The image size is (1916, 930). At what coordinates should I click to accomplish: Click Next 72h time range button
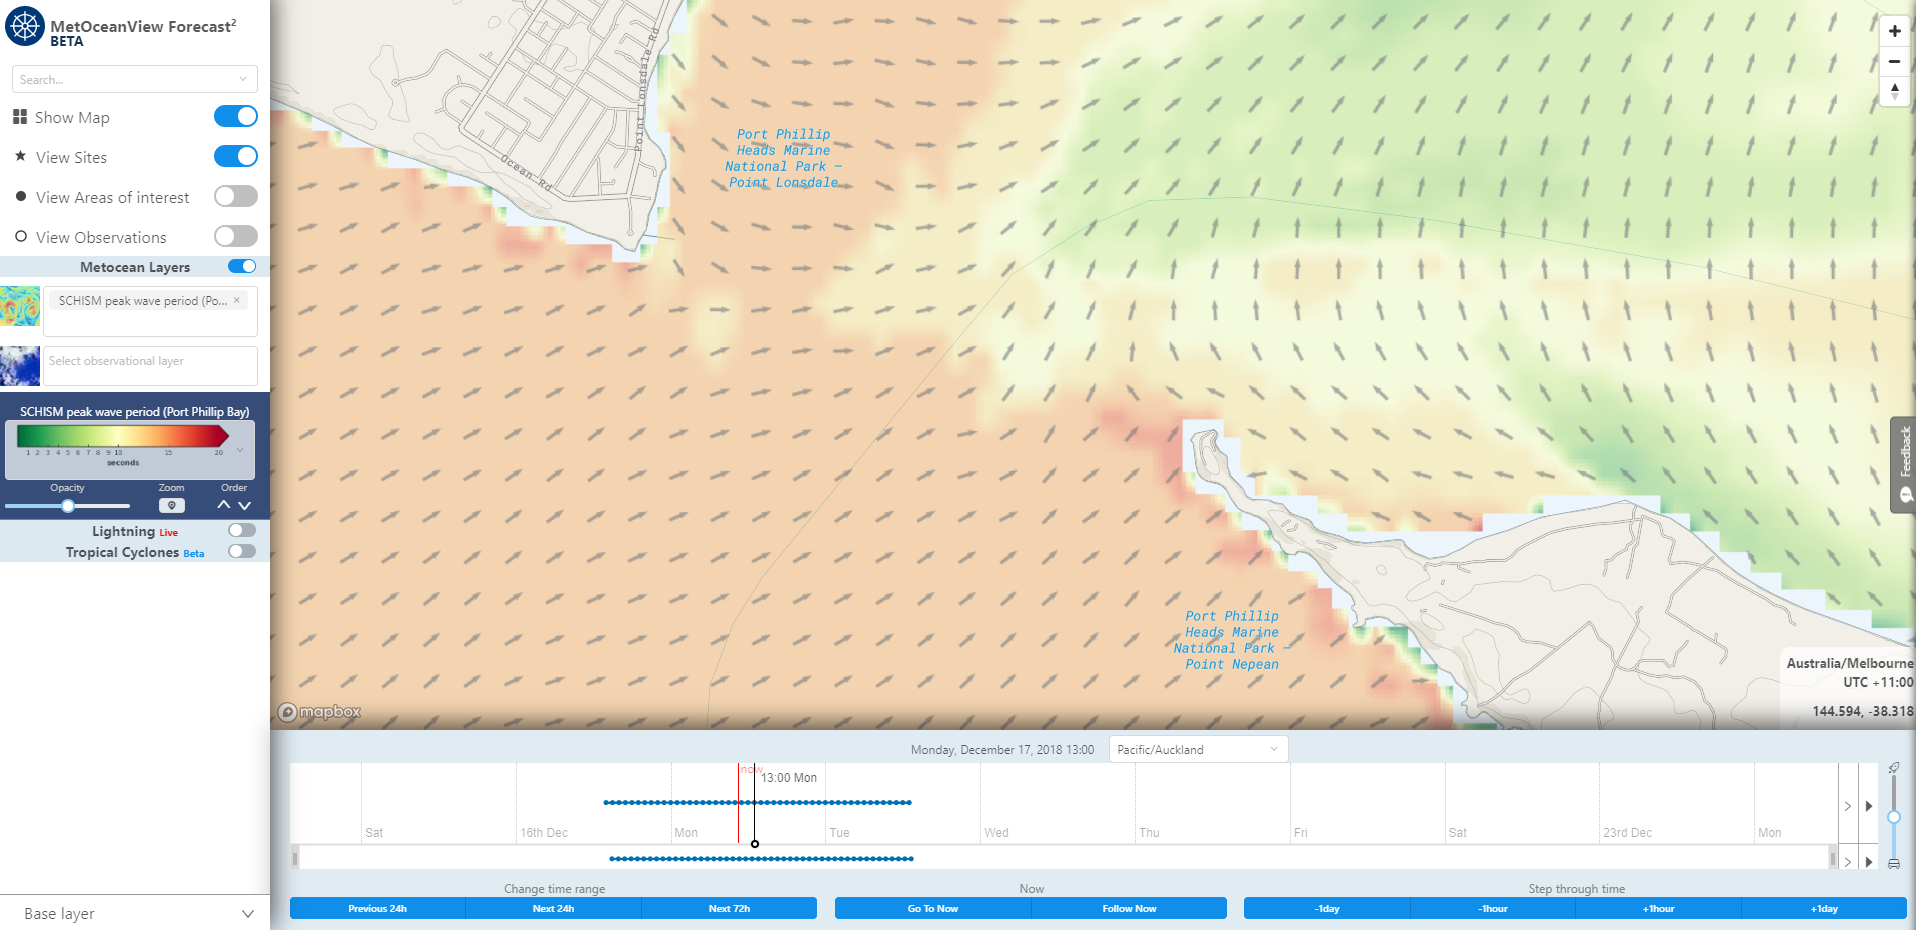pos(729,908)
